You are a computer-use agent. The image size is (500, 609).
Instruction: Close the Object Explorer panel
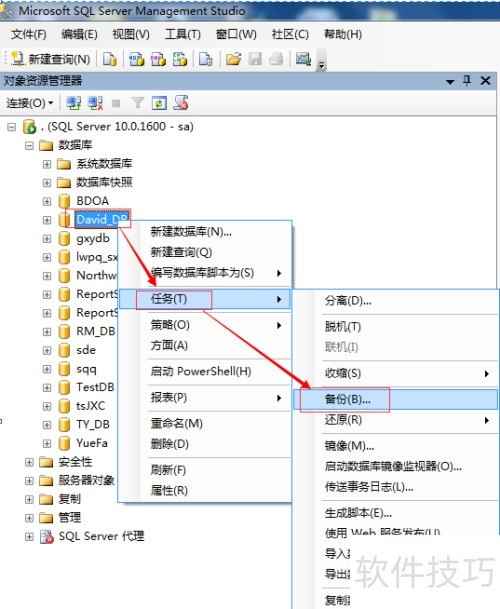click(x=485, y=80)
